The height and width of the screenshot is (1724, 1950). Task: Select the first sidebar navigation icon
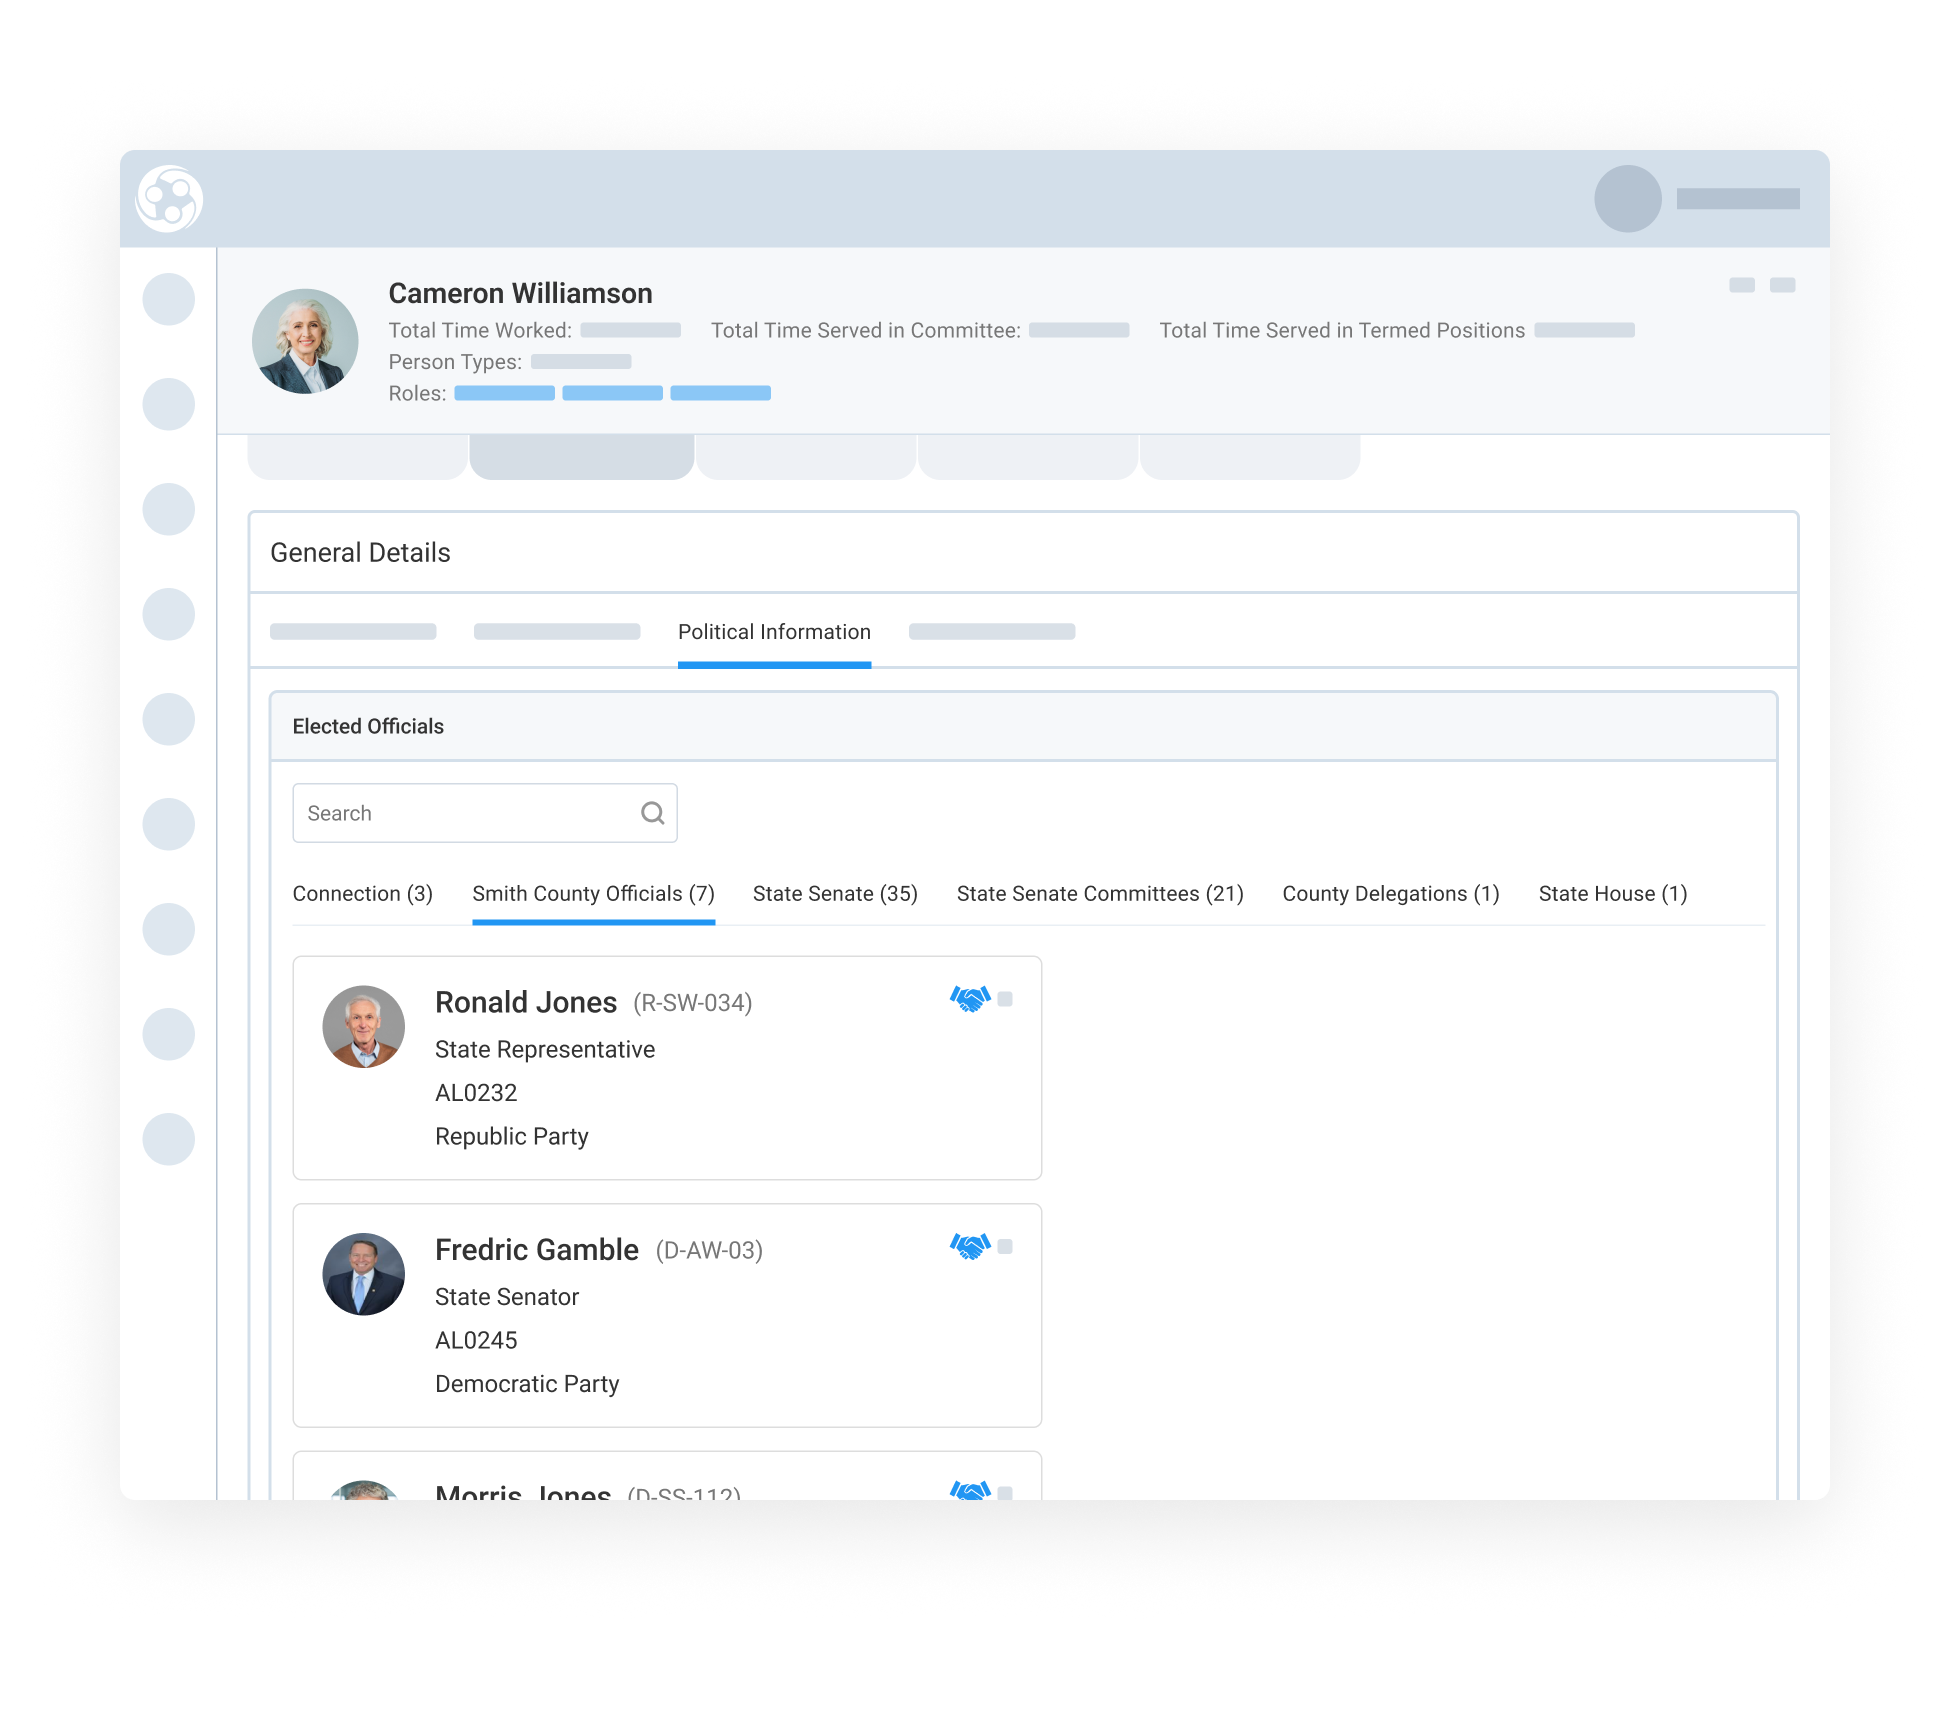coord(168,297)
